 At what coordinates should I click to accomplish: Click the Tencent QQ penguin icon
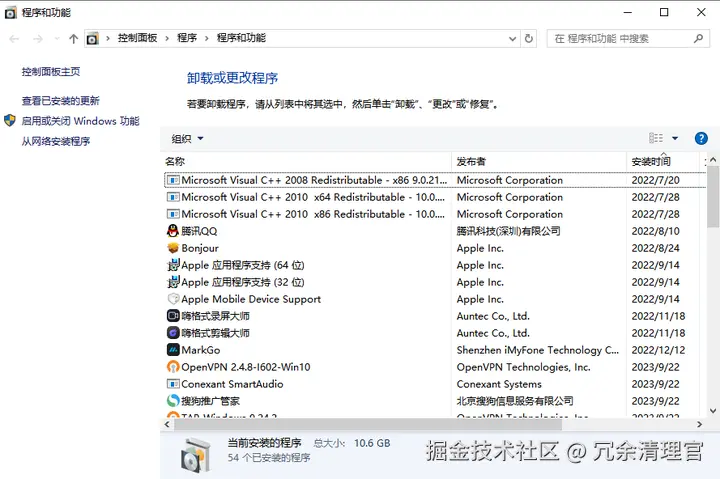tap(173, 231)
